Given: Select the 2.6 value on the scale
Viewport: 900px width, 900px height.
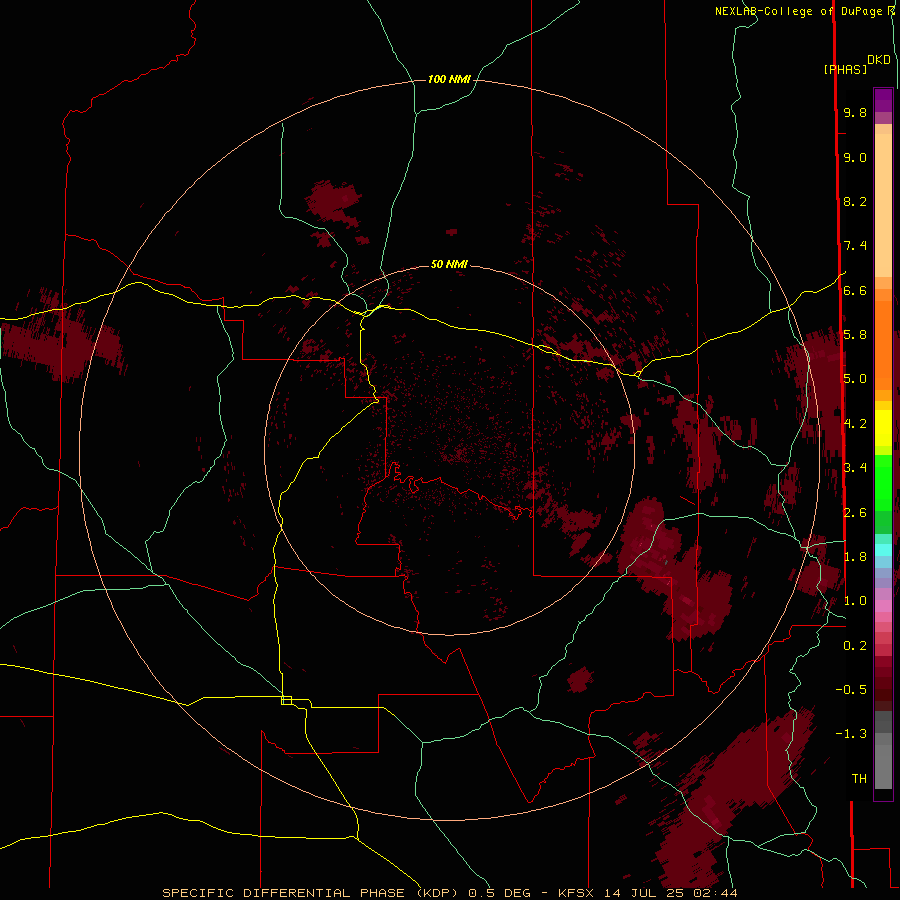Looking at the screenshot, I should pos(855,513).
